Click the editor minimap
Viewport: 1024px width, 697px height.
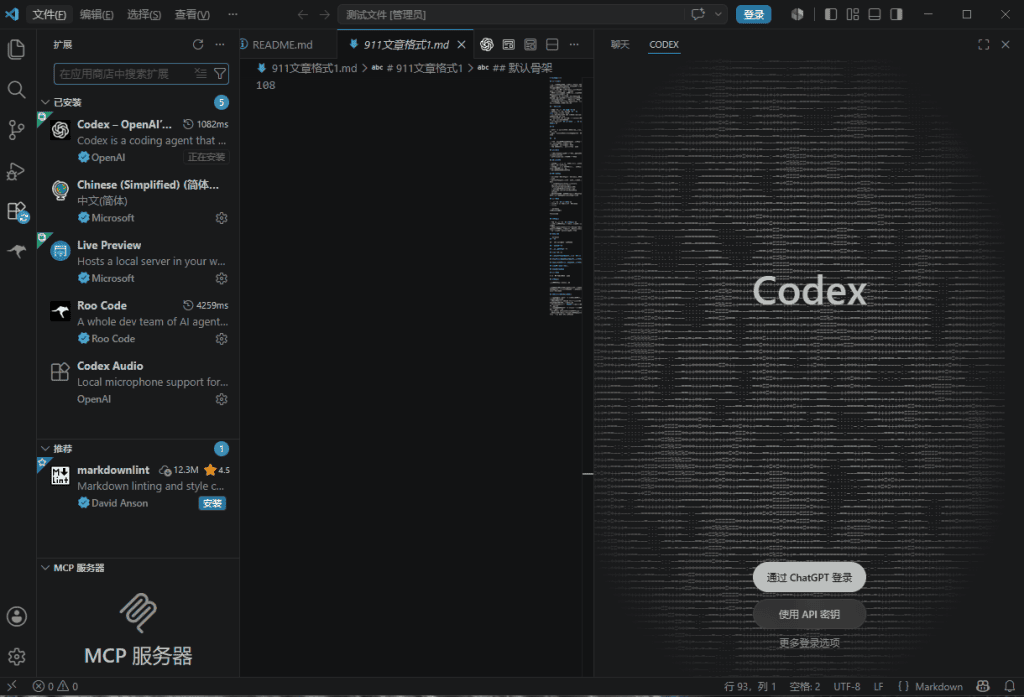(x=566, y=196)
